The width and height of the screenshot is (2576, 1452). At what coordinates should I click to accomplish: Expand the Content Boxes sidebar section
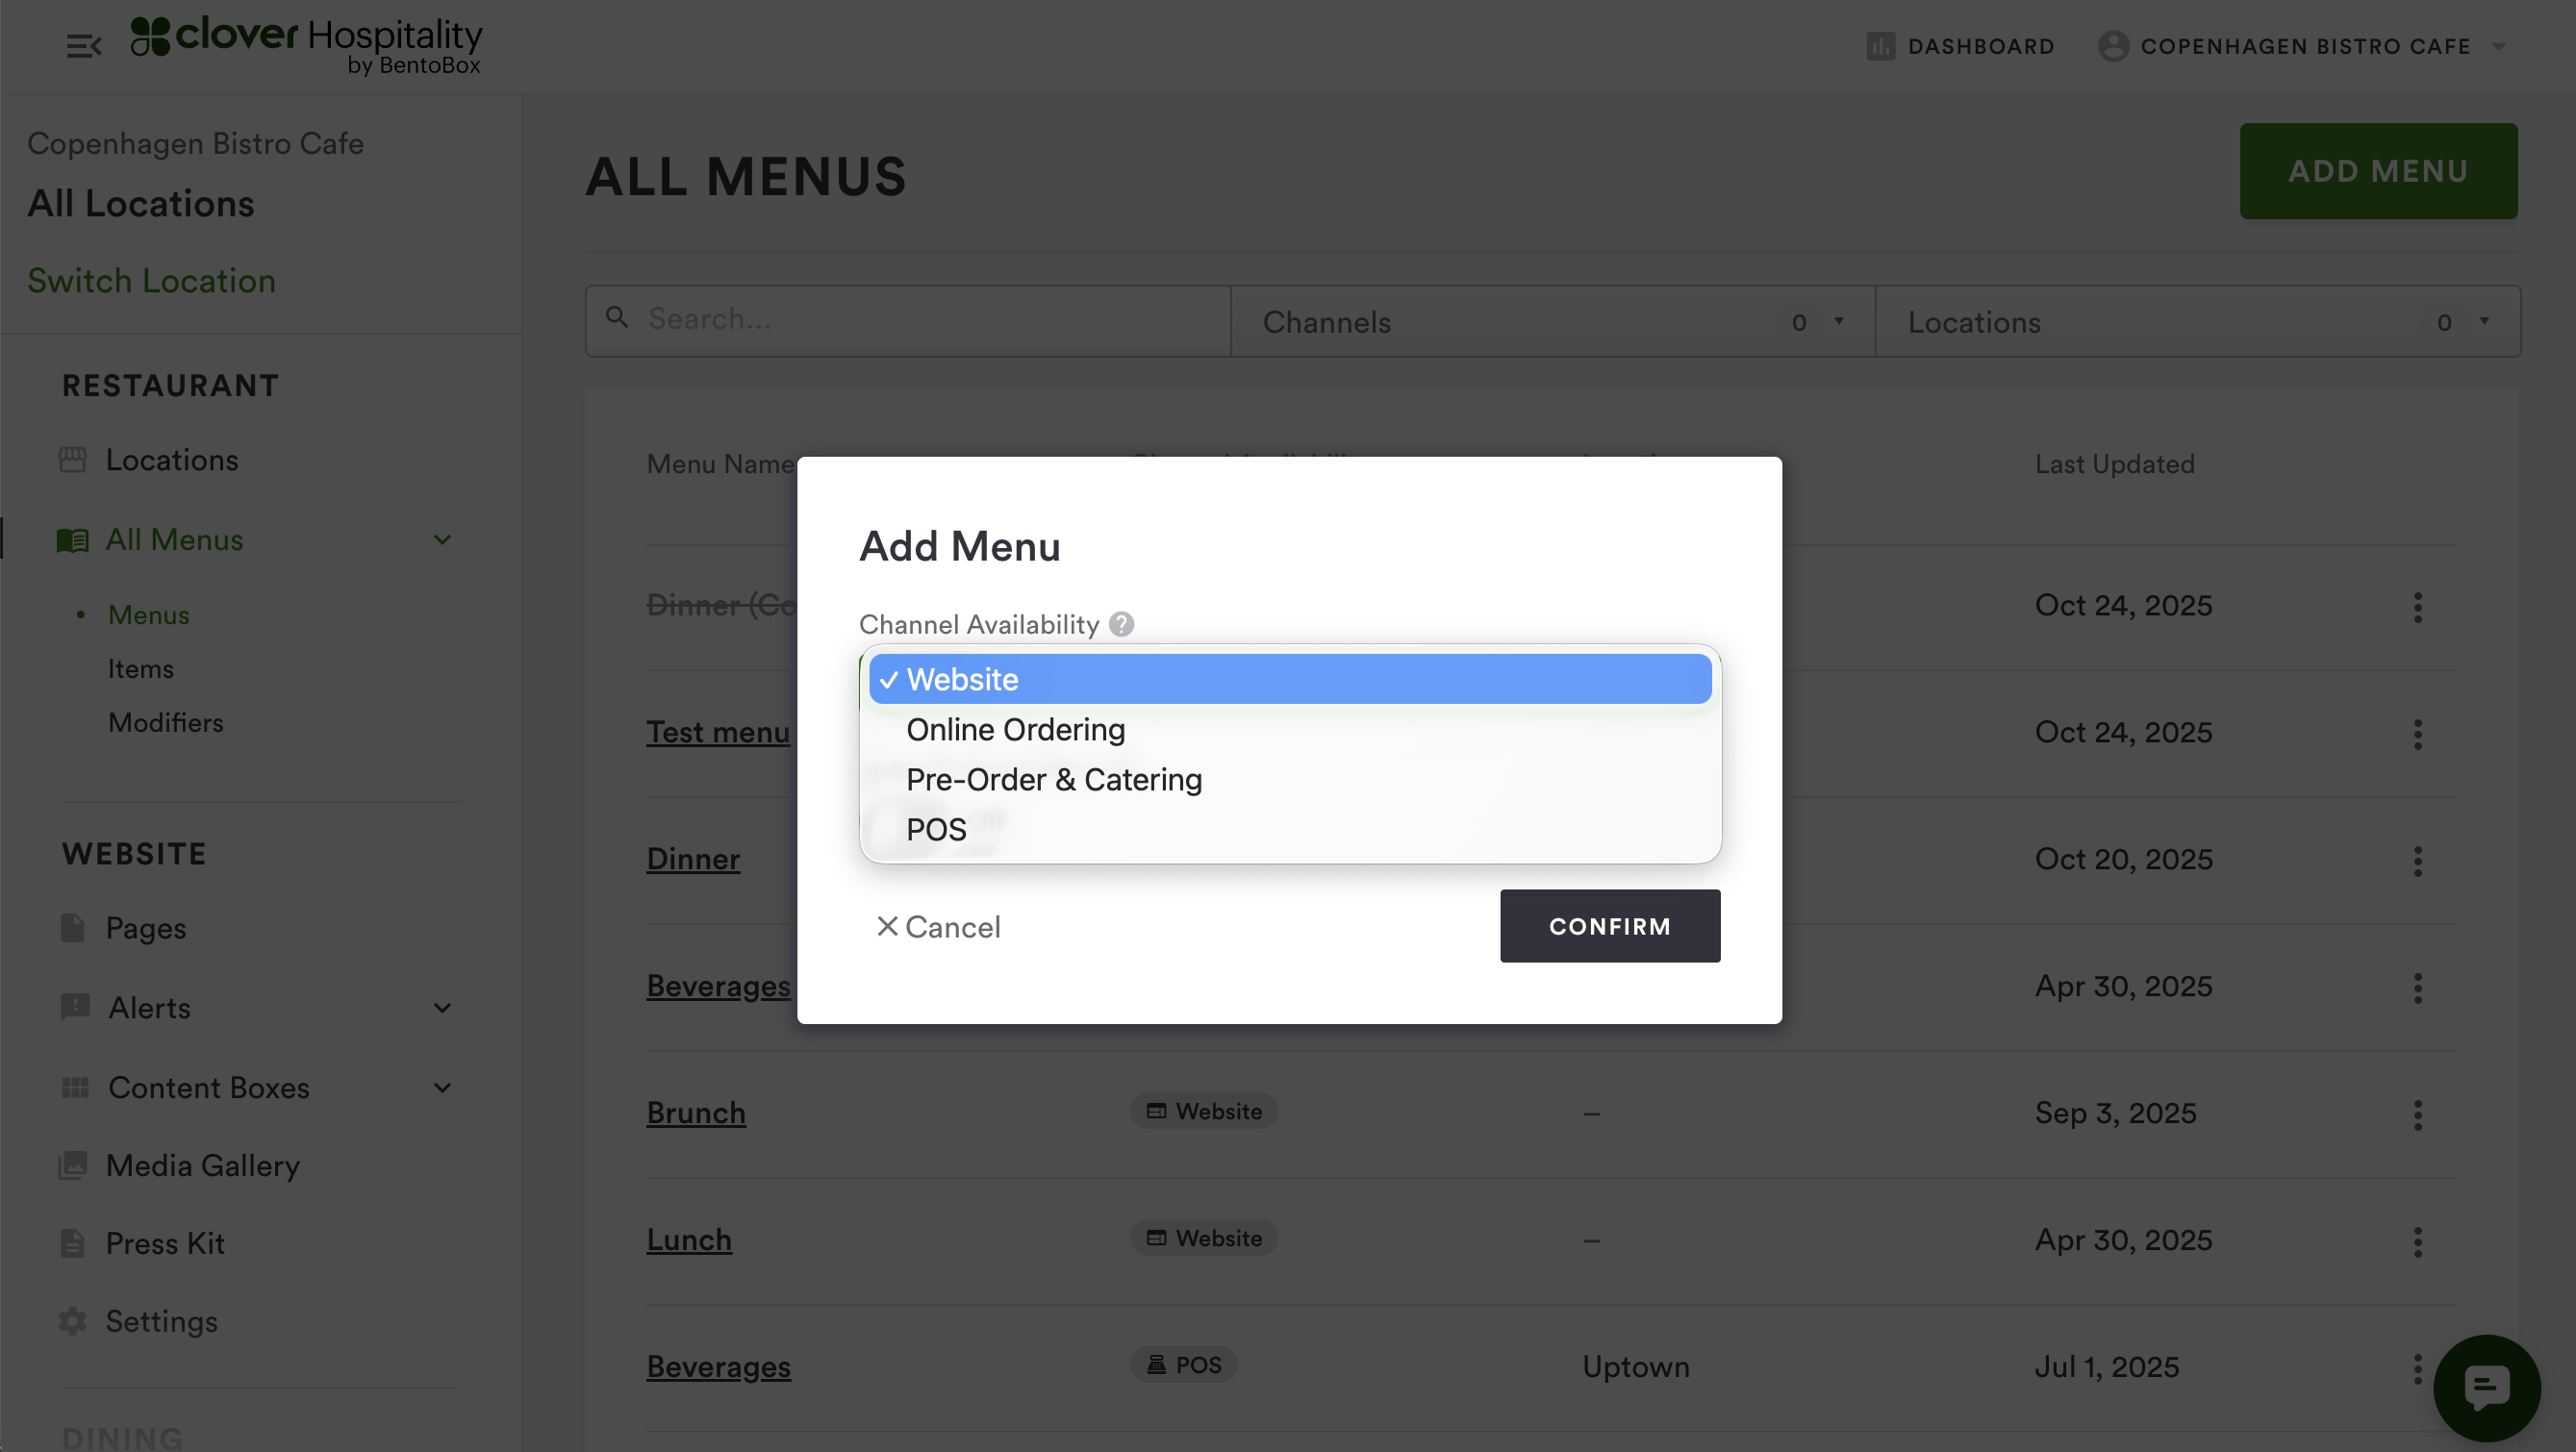coord(442,1088)
